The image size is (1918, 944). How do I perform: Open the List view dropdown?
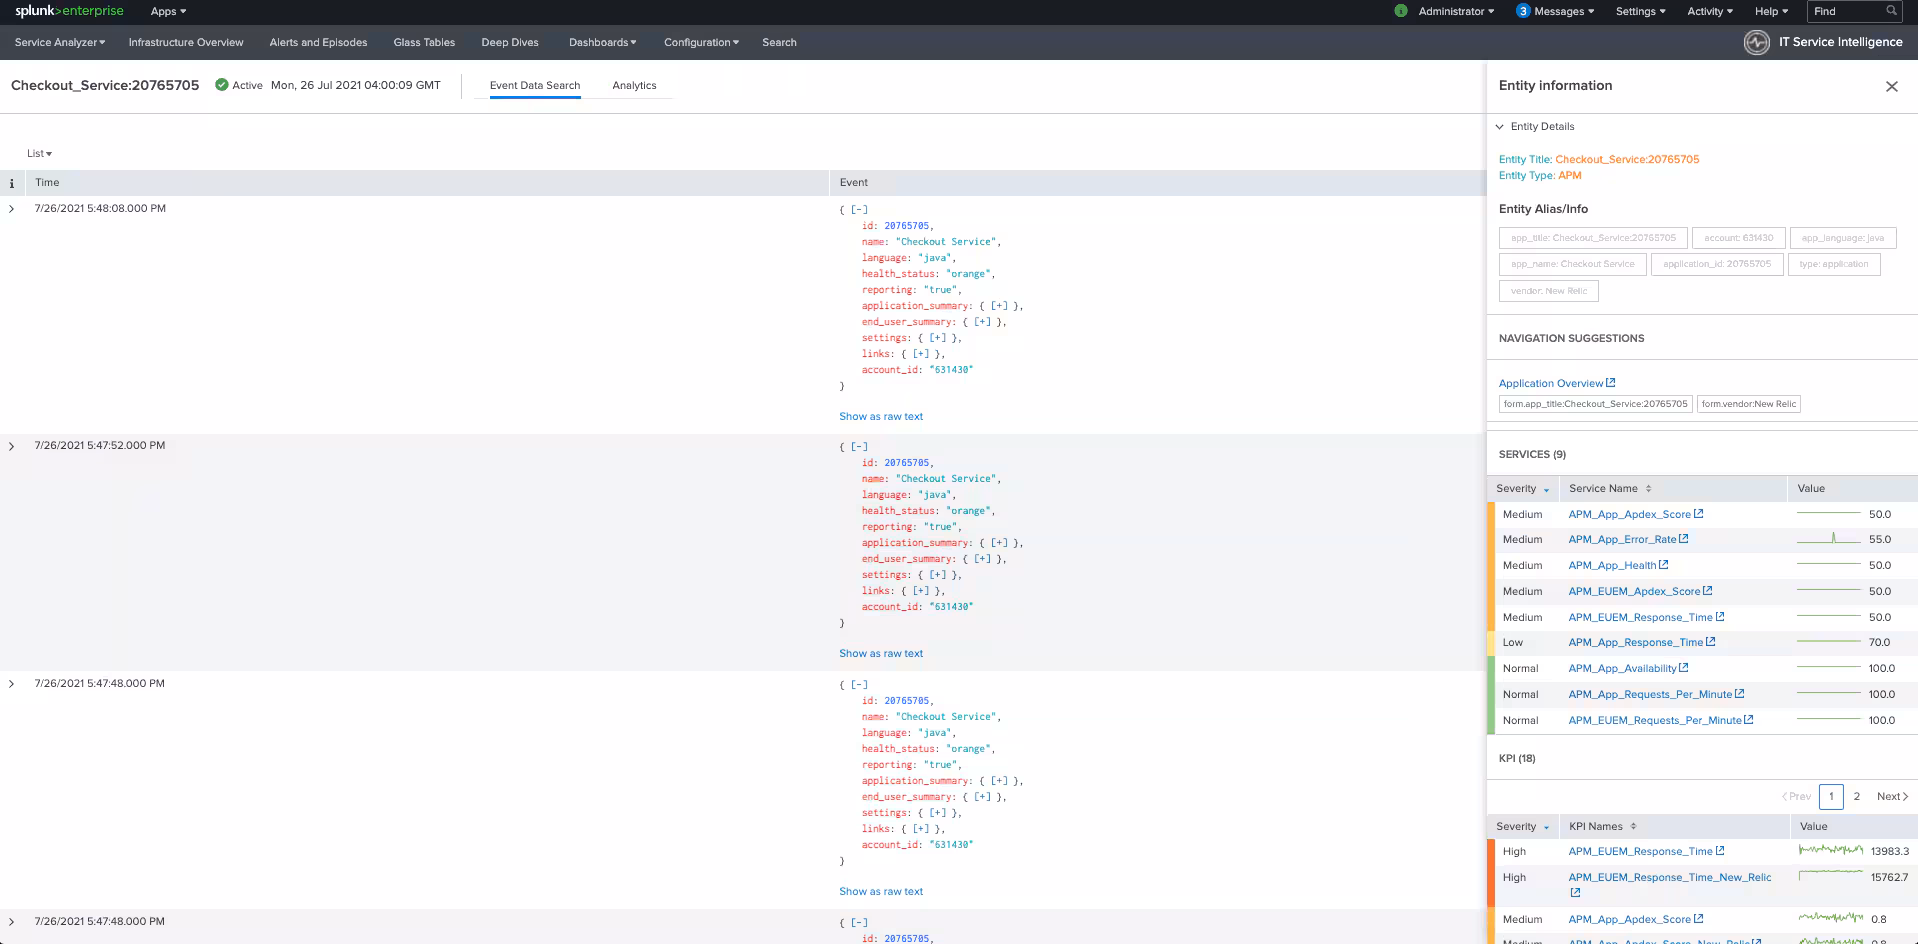tap(39, 154)
